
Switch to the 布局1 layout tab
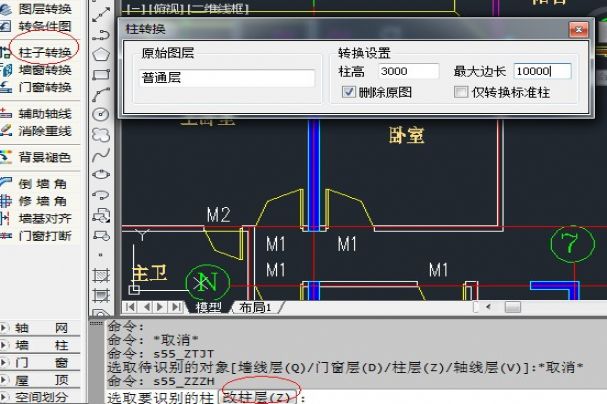[257, 308]
